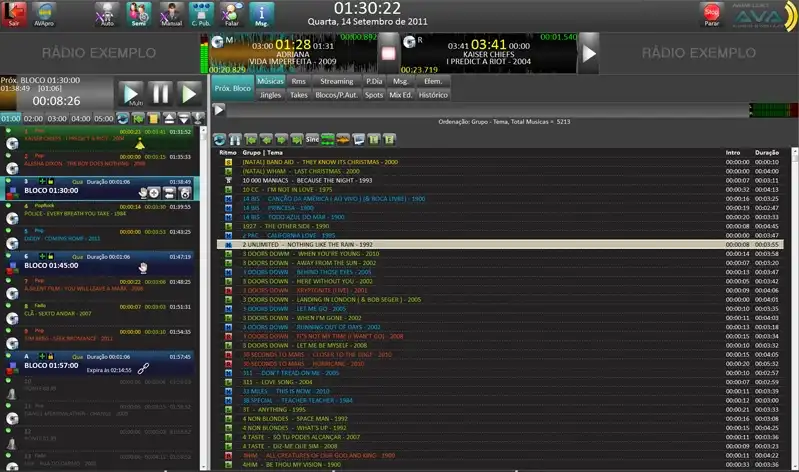799x472 pixels.
Task: Open the Próx. Bloco button
Action: (232, 88)
